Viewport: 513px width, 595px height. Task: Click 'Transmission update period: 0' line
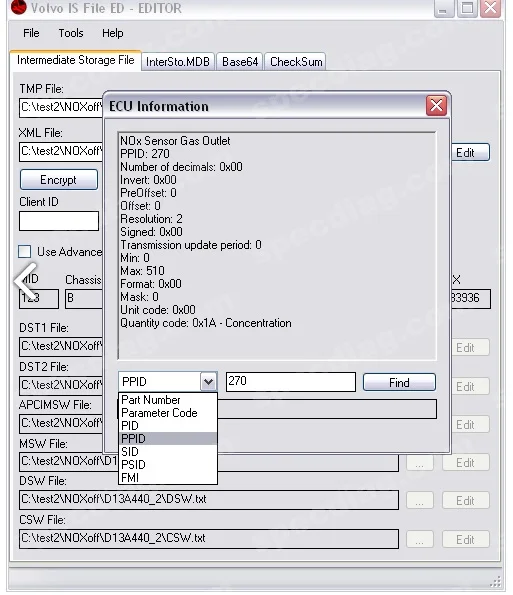[190, 245]
